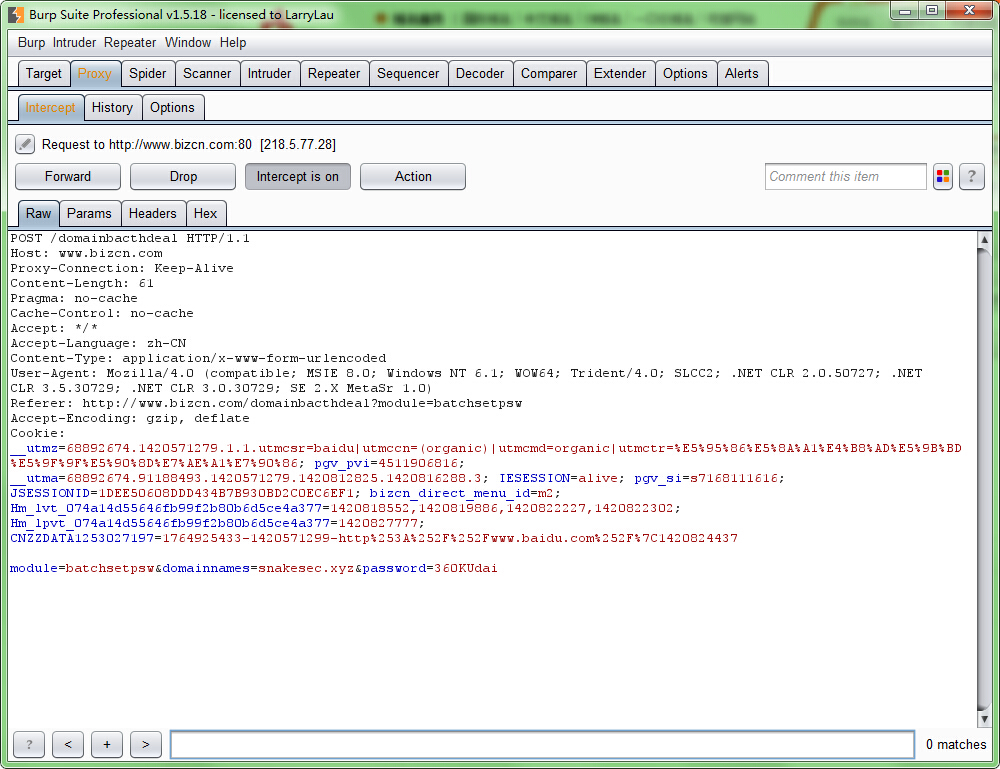This screenshot has height=769, width=1000.
Task: Click the Host: www.bizcn.com header line
Action: pyautogui.click(x=86, y=253)
